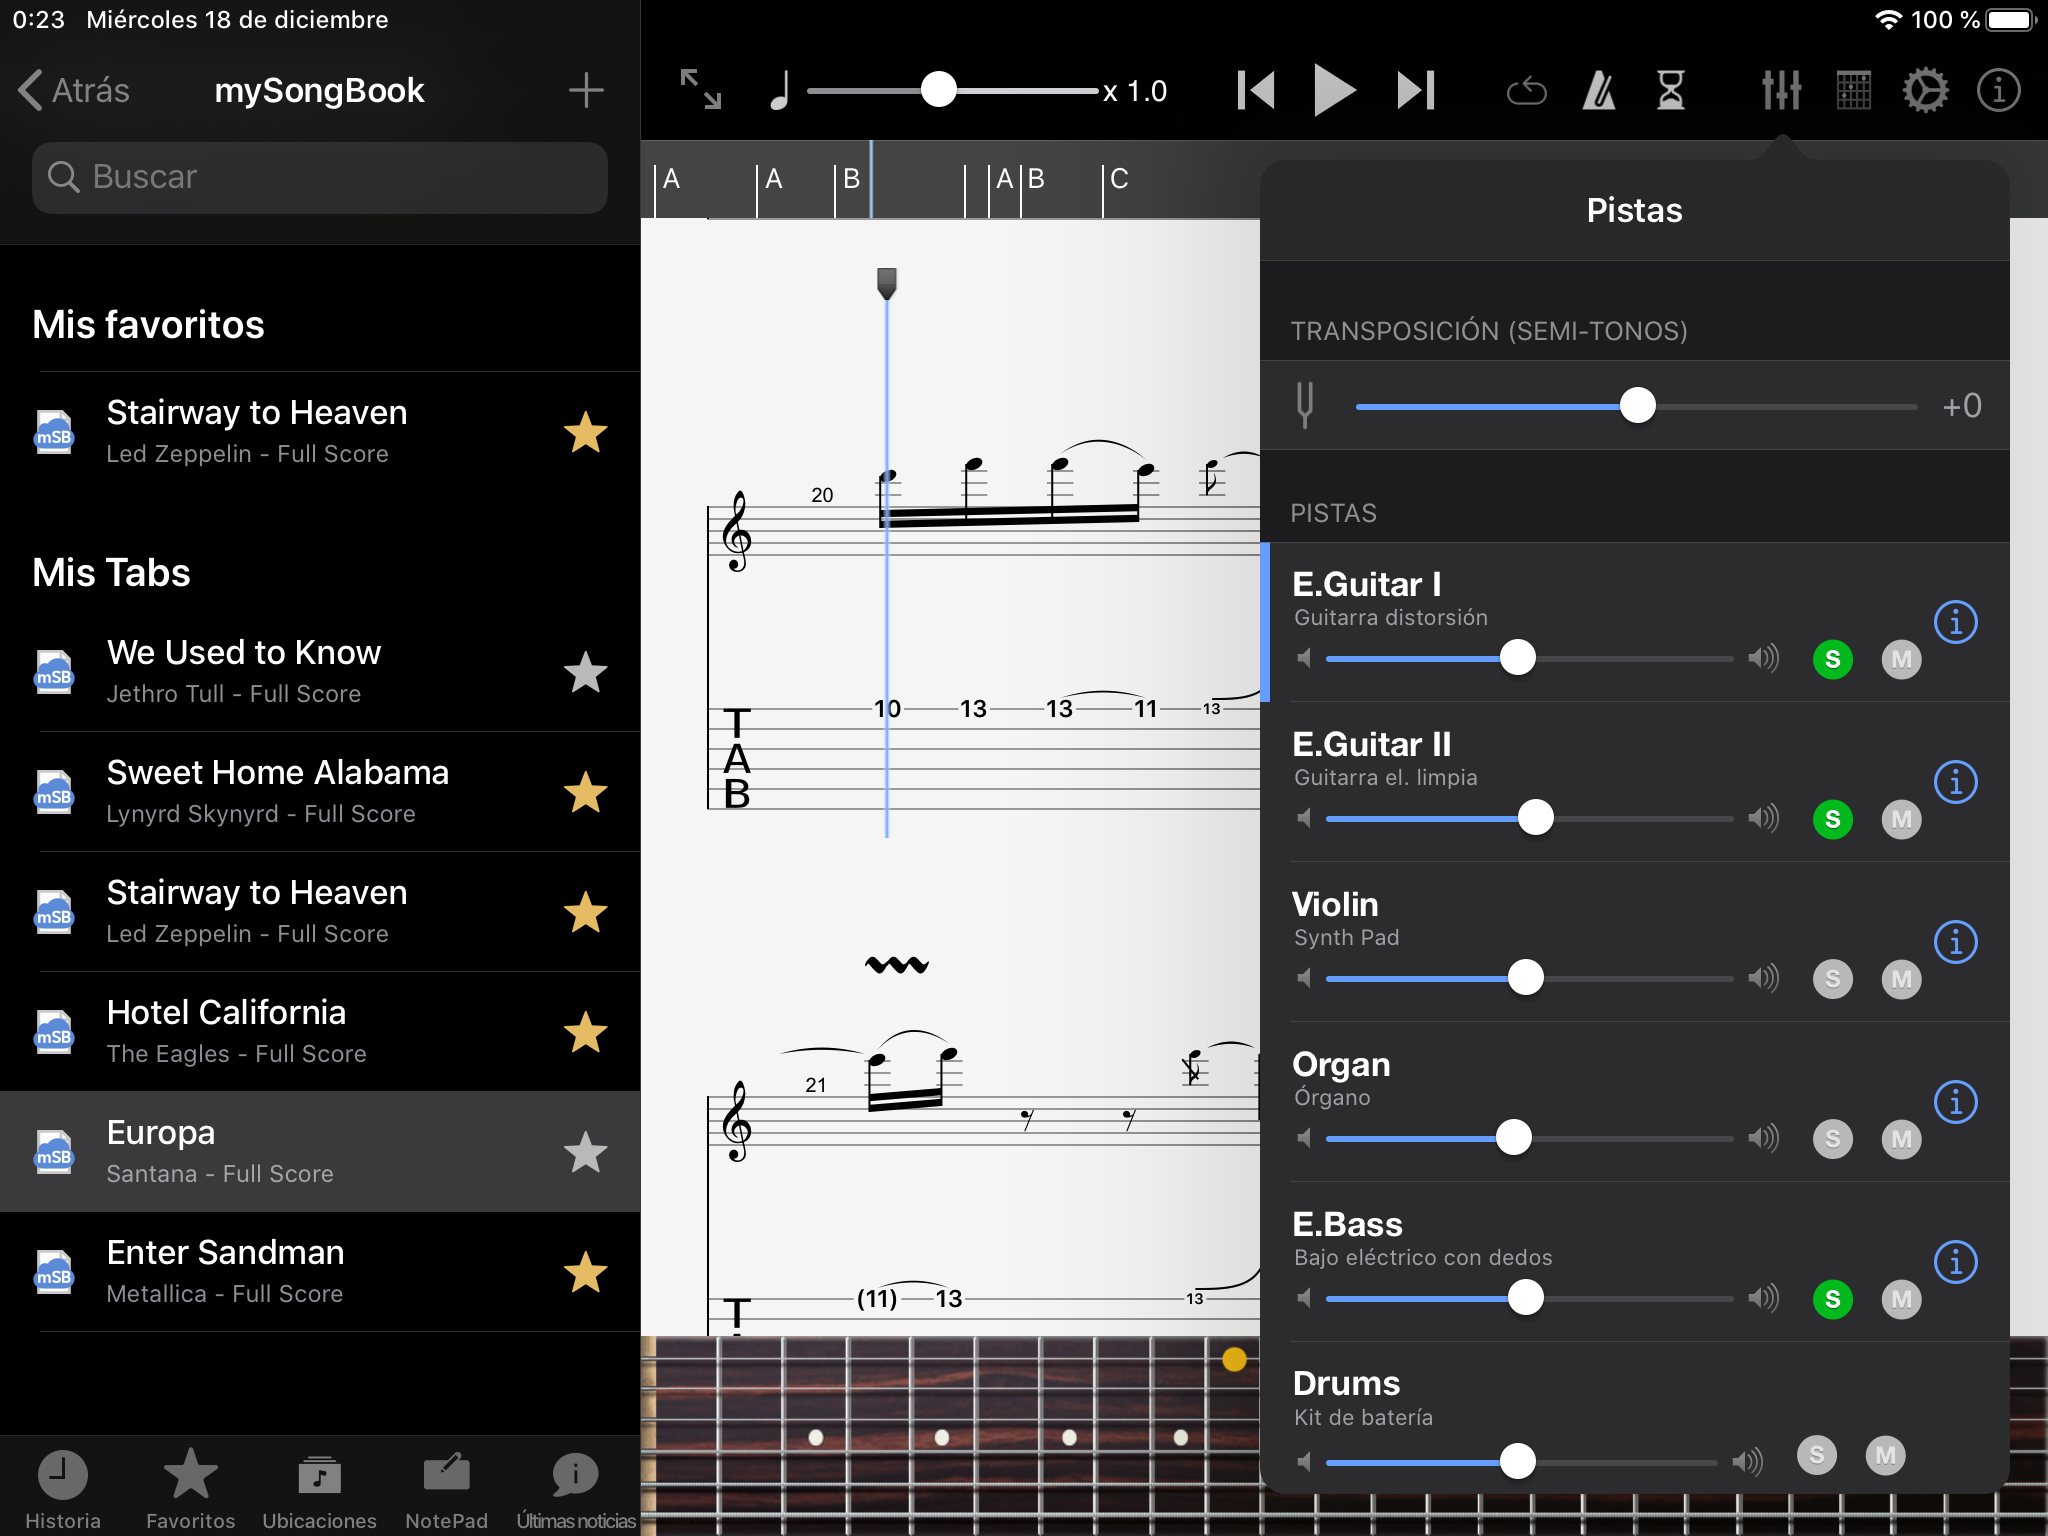Image resolution: width=2048 pixels, height=1536 pixels.
Task: Skip to the previous bar
Action: coord(1255,91)
